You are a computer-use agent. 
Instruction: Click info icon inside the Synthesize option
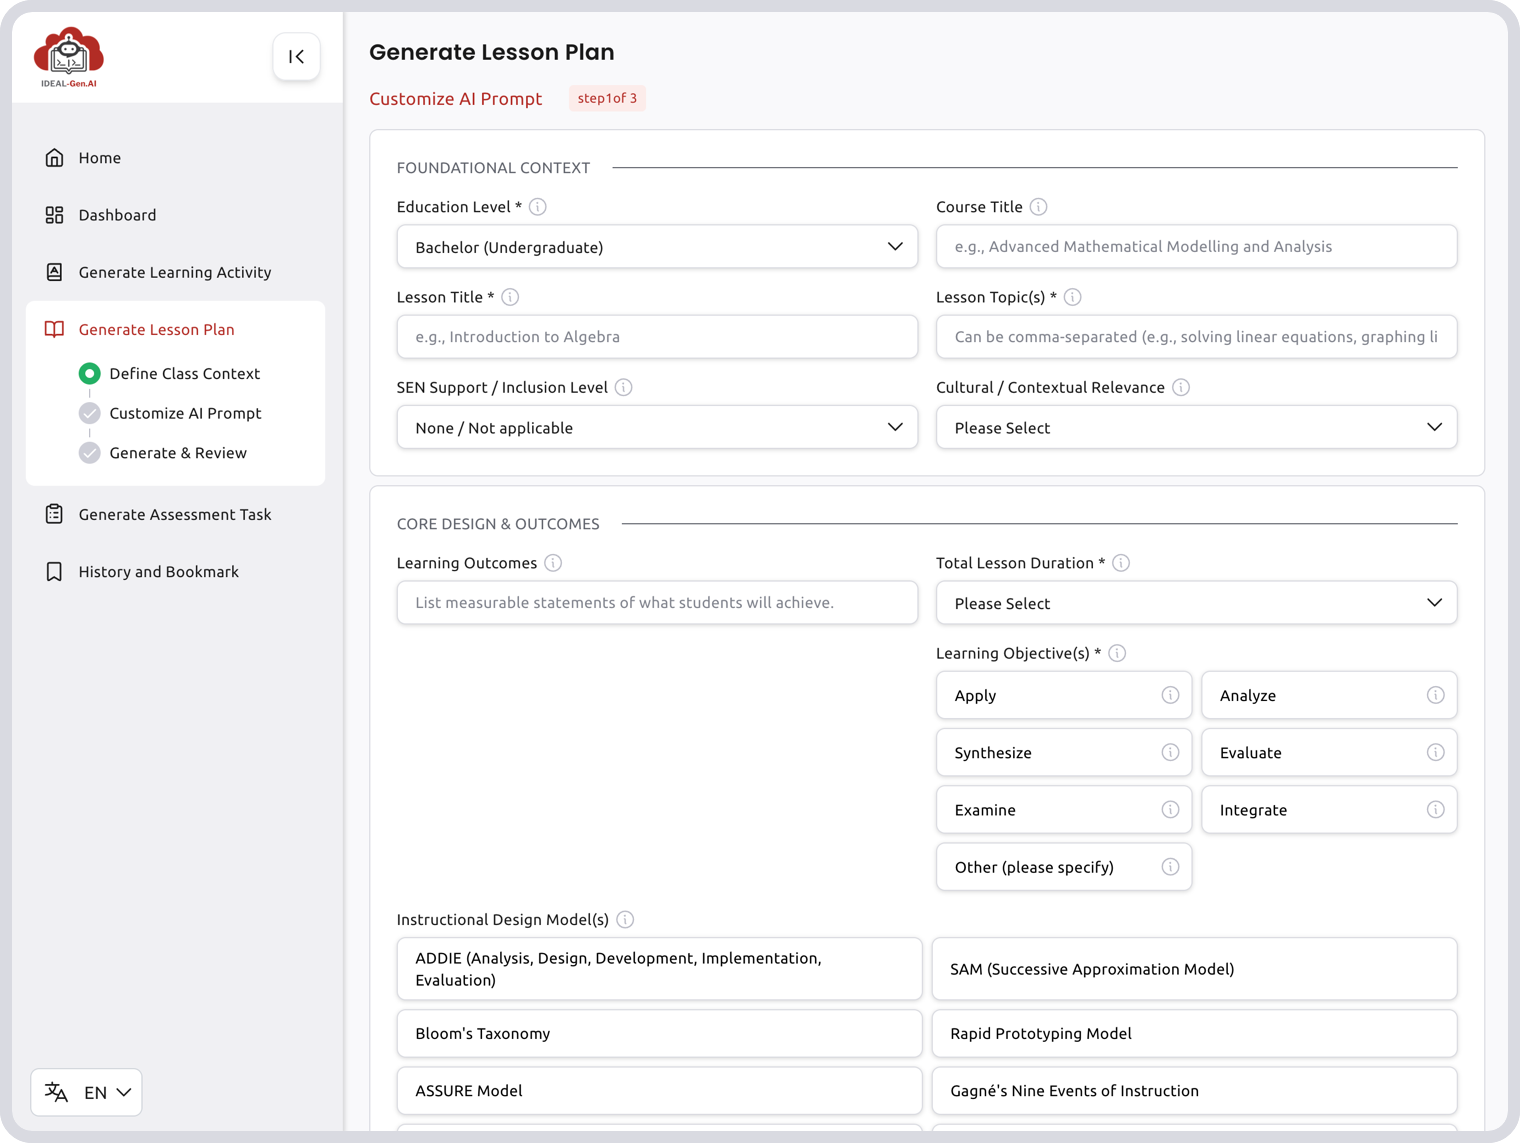coord(1170,752)
